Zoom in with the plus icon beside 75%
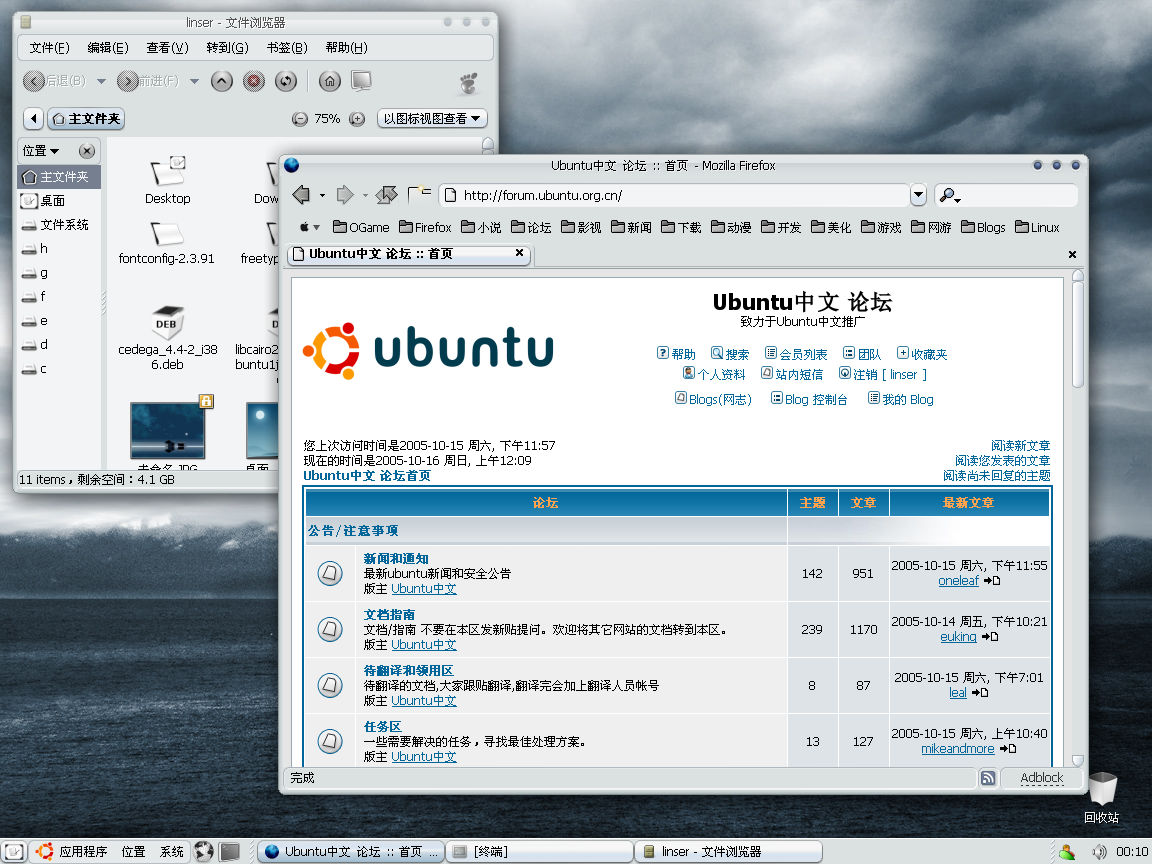1152x864 pixels. 357,119
